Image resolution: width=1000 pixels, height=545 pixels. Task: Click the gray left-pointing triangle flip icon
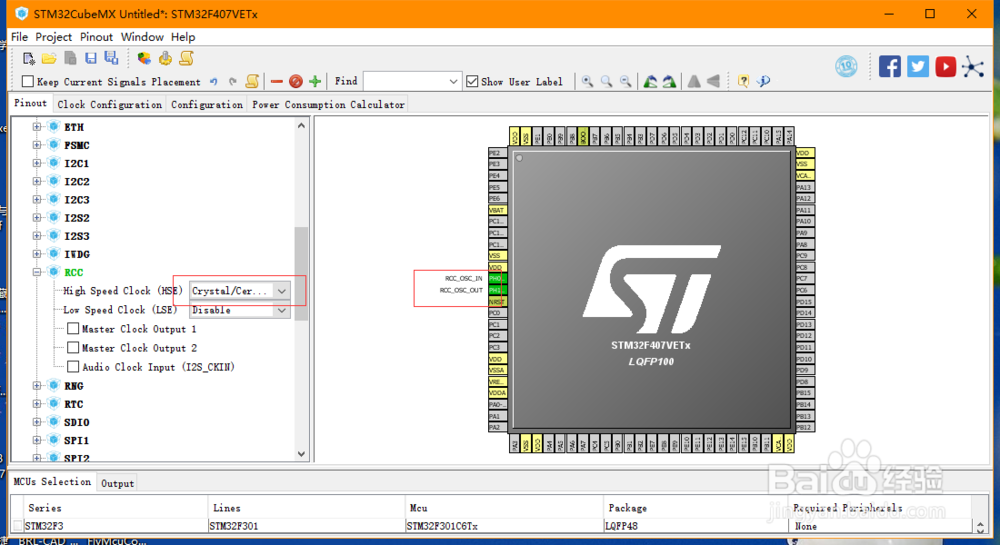click(x=714, y=82)
